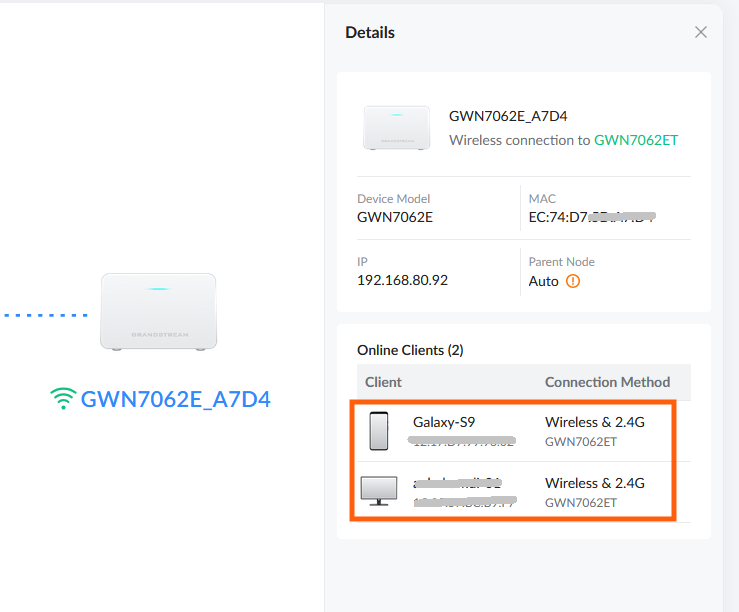The width and height of the screenshot is (739, 612).
Task: Click the desktop monitor client icon
Action: point(379,491)
